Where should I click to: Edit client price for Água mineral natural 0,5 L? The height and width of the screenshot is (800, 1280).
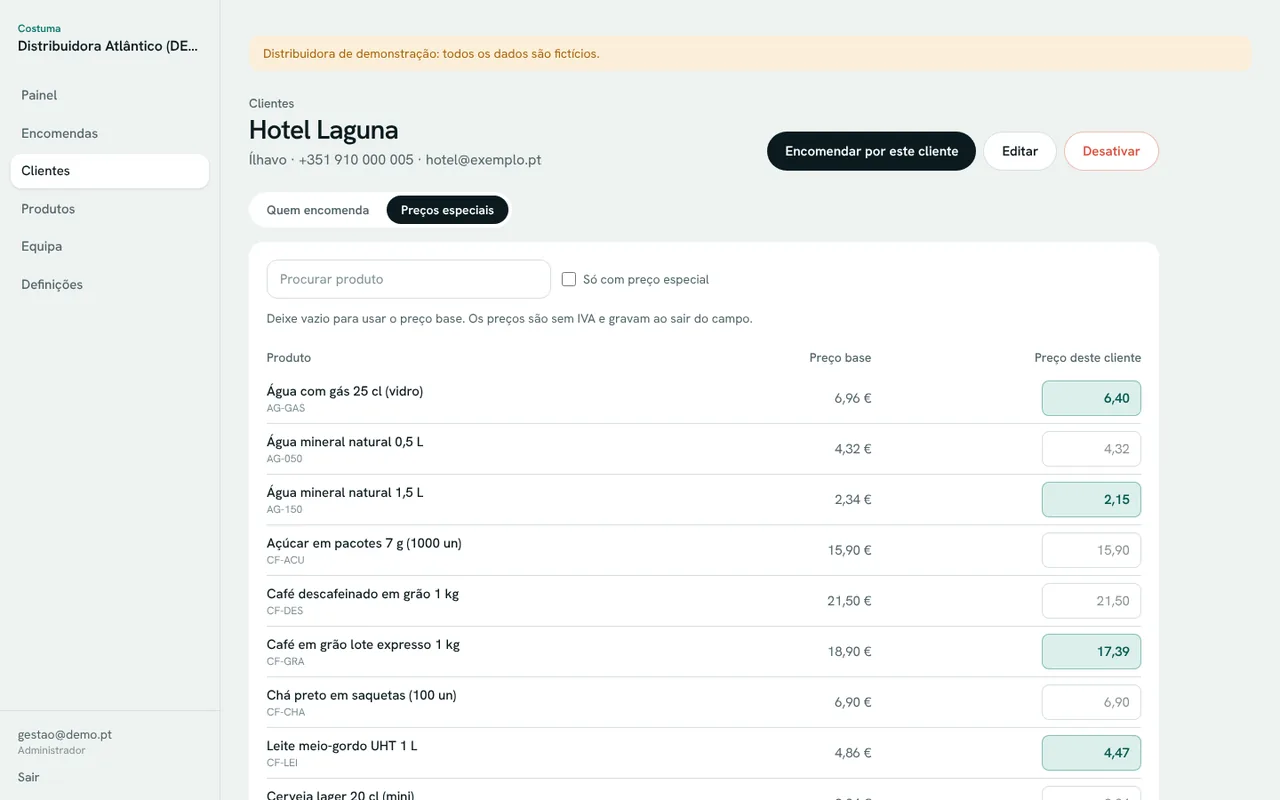tap(1091, 449)
